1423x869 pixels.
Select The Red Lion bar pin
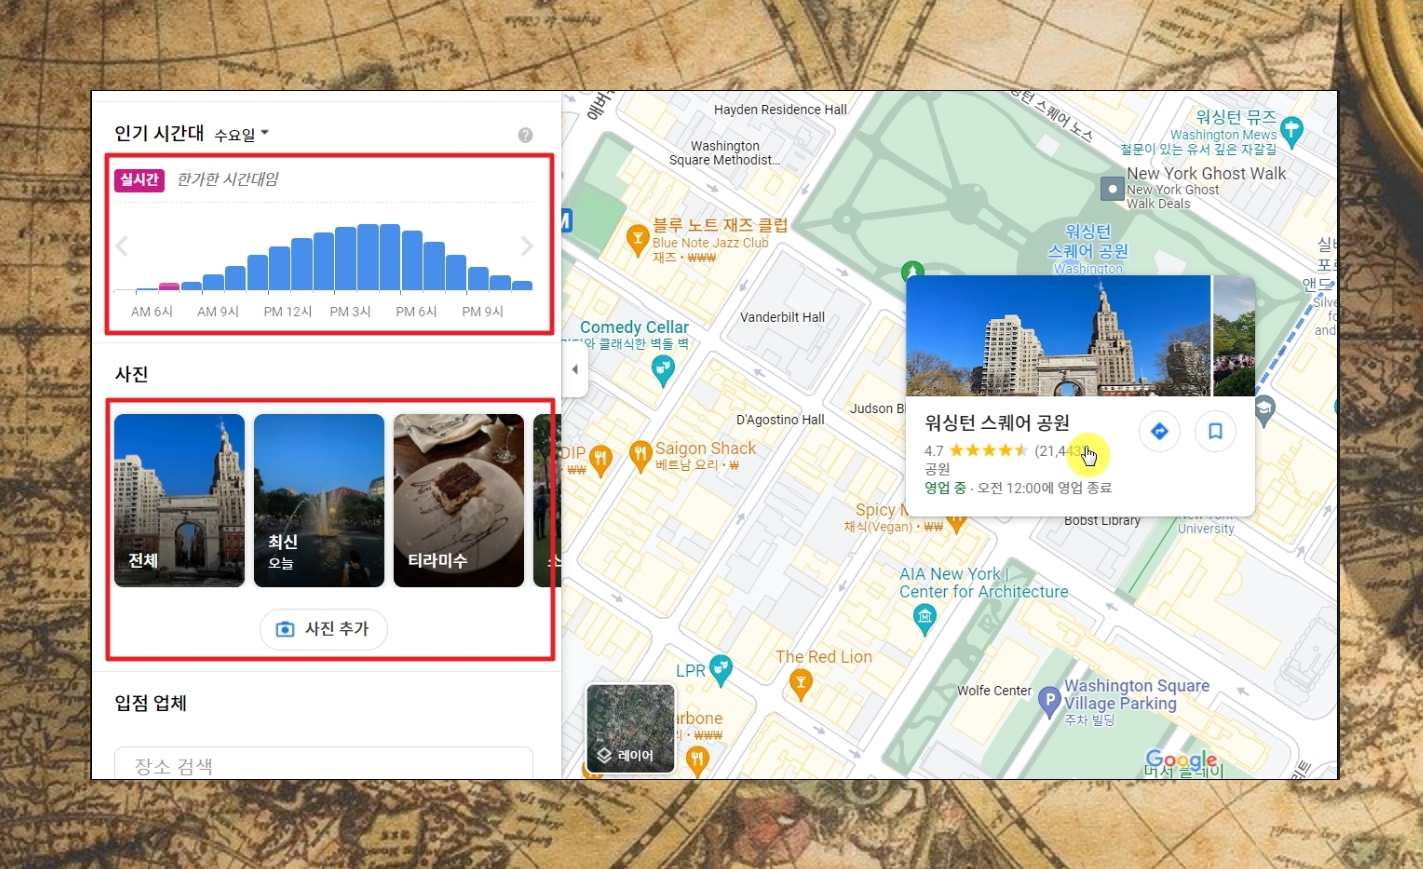click(x=800, y=684)
